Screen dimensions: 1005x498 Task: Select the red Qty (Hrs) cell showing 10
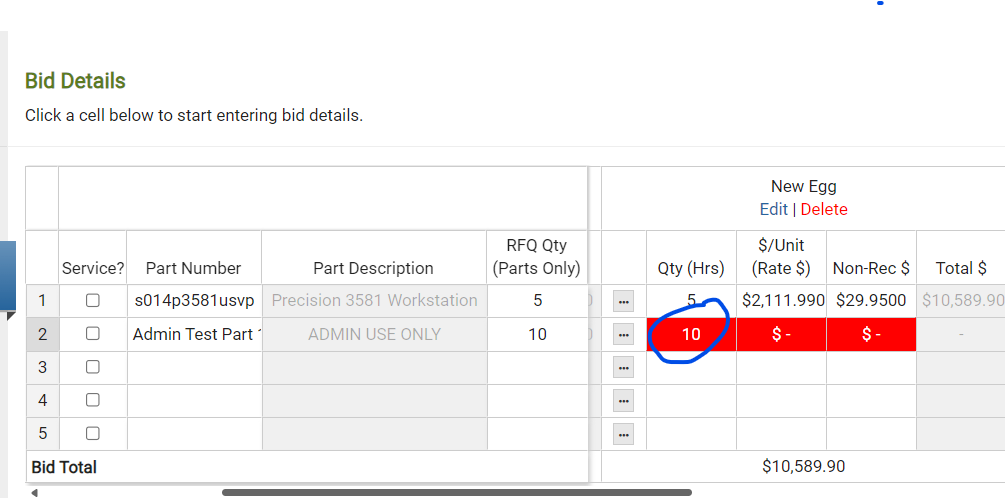point(691,335)
